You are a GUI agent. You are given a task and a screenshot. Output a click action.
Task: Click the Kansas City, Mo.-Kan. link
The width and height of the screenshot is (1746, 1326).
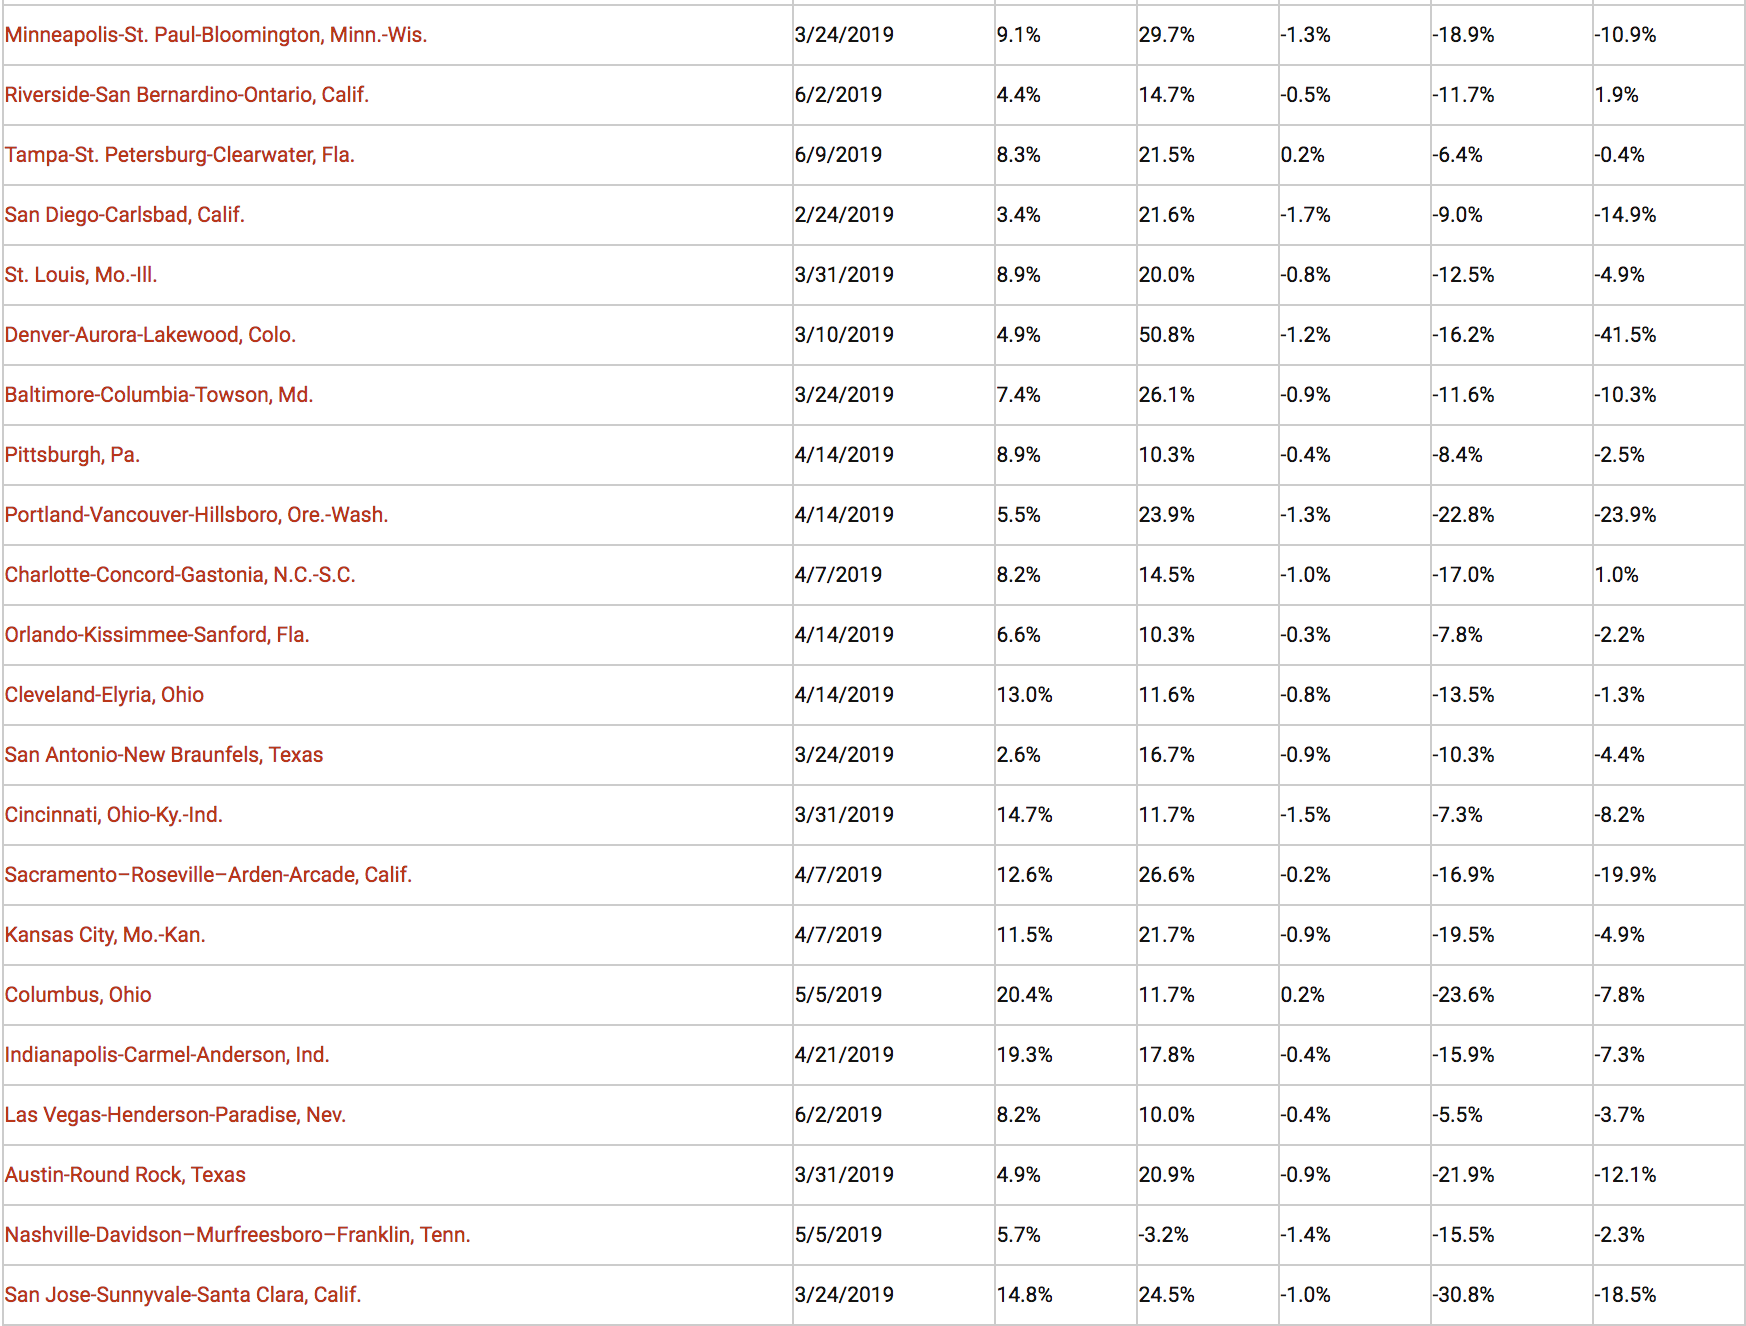click(x=105, y=935)
